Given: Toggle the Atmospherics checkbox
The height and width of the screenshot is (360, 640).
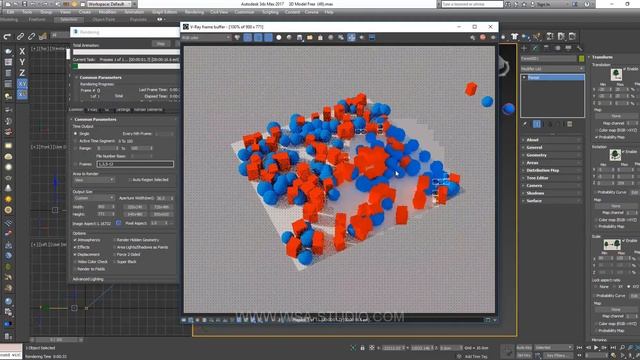Looking at the screenshot, I should (x=75, y=240).
